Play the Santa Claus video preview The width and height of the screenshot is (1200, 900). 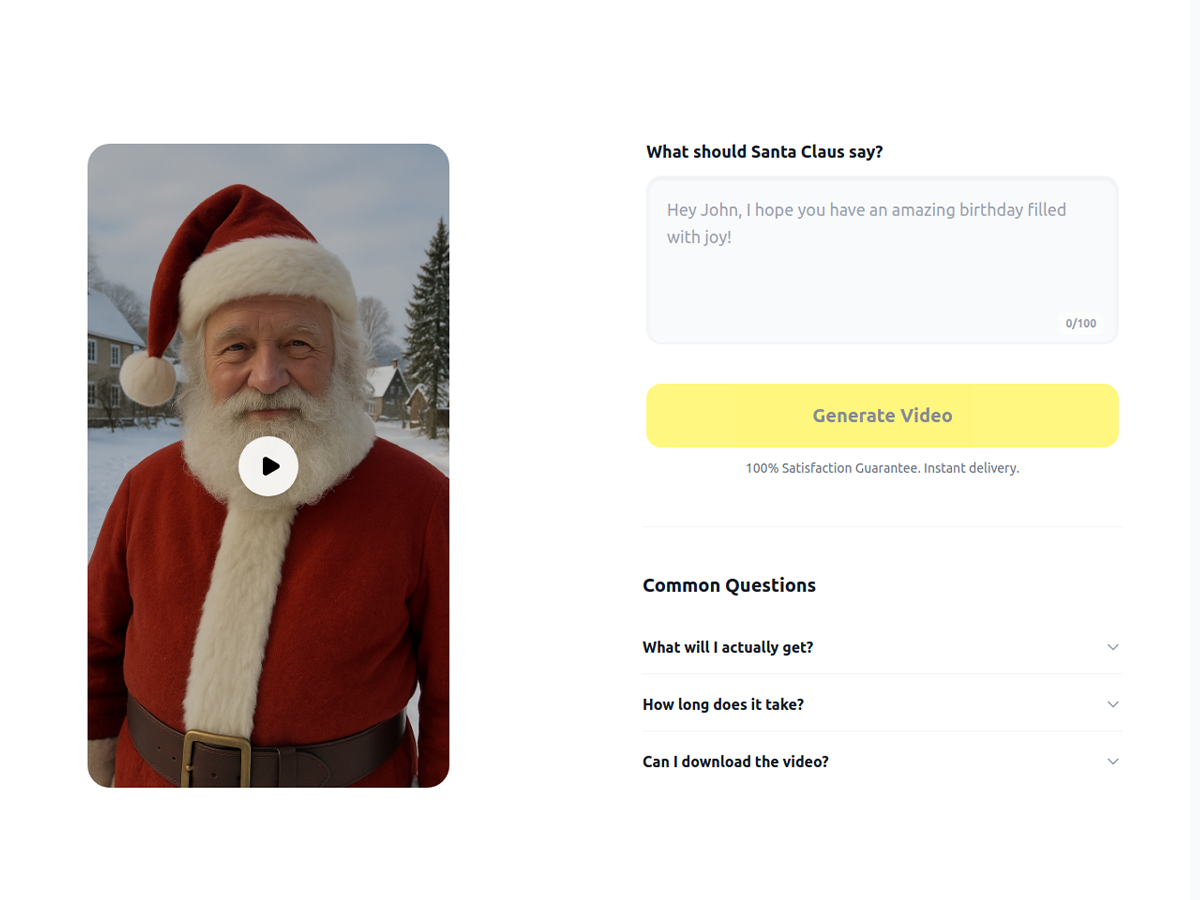(268, 466)
